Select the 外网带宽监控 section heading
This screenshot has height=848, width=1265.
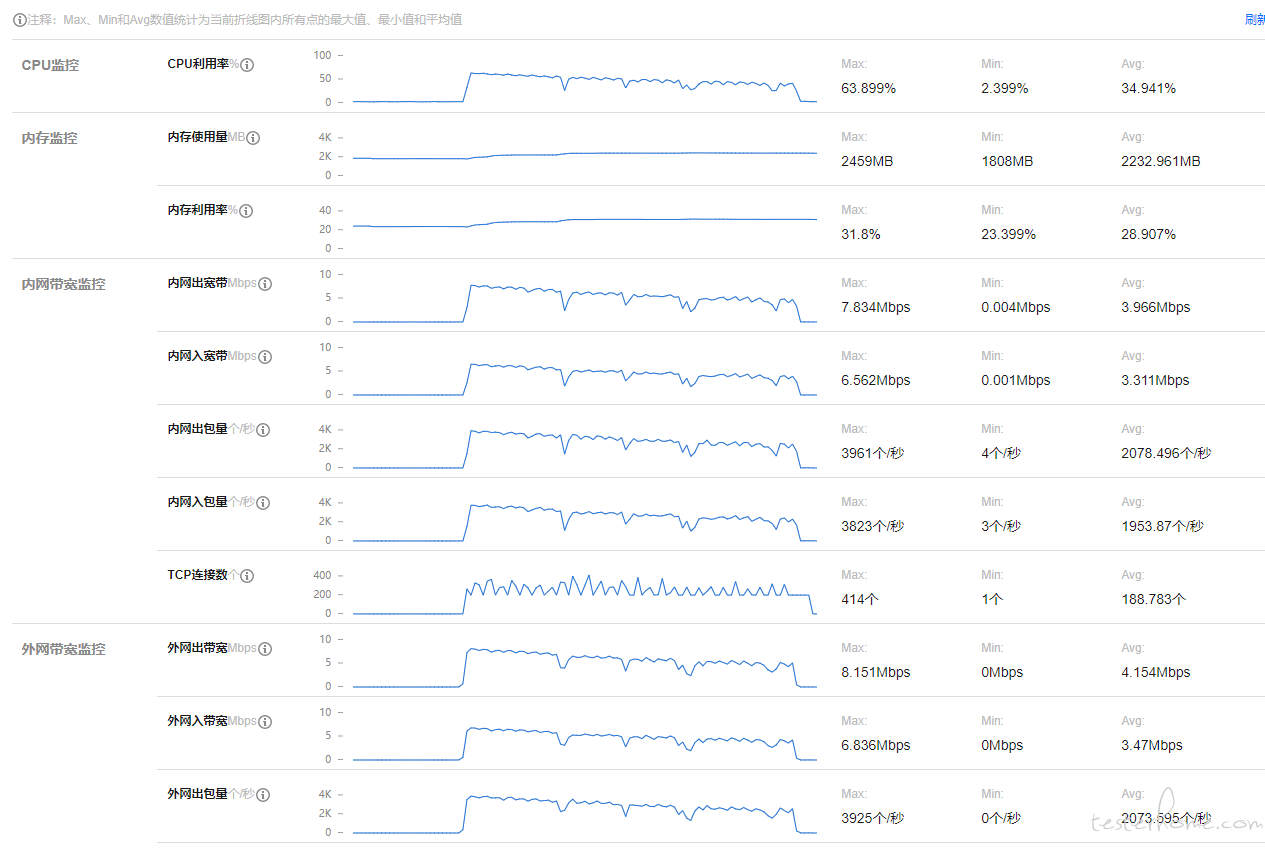click(x=63, y=649)
